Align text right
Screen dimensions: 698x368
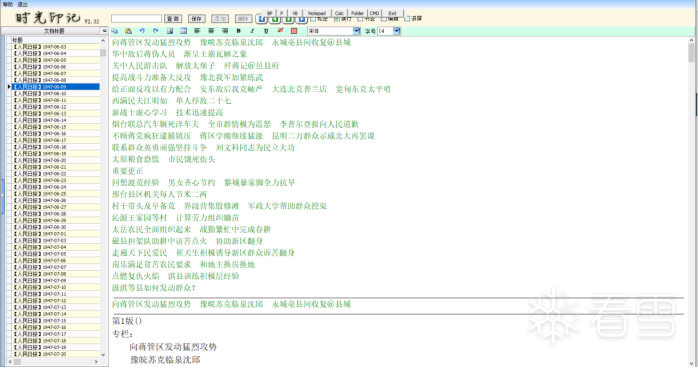tap(225, 31)
